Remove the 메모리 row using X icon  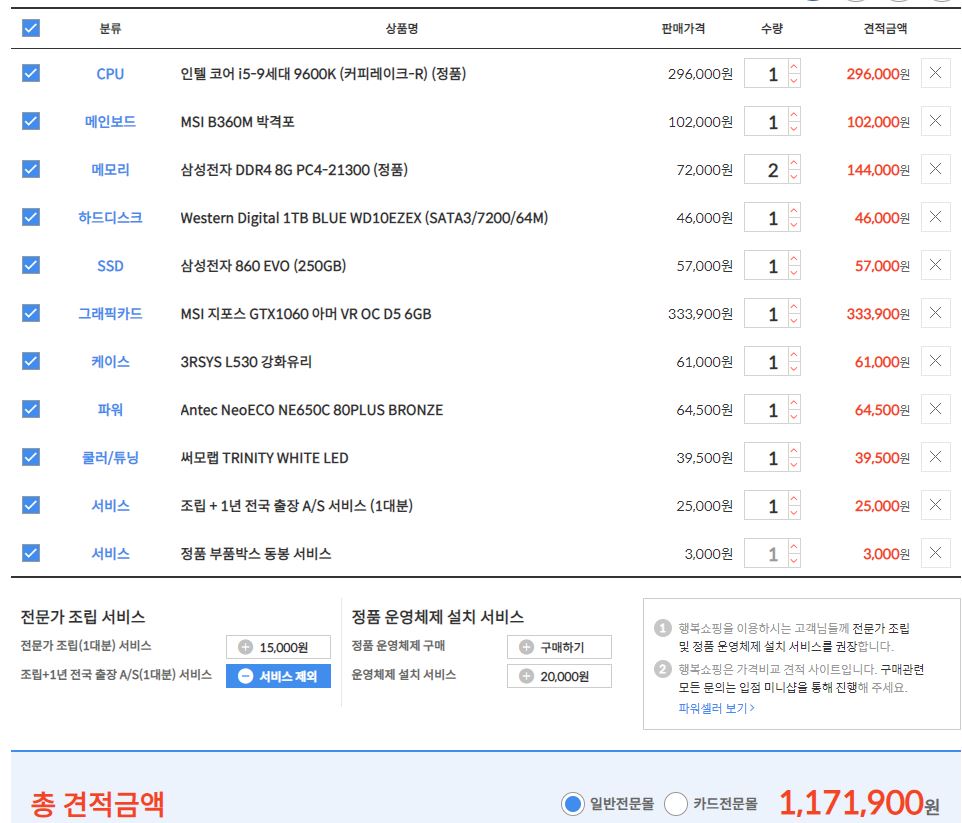pyautogui.click(x=935, y=169)
